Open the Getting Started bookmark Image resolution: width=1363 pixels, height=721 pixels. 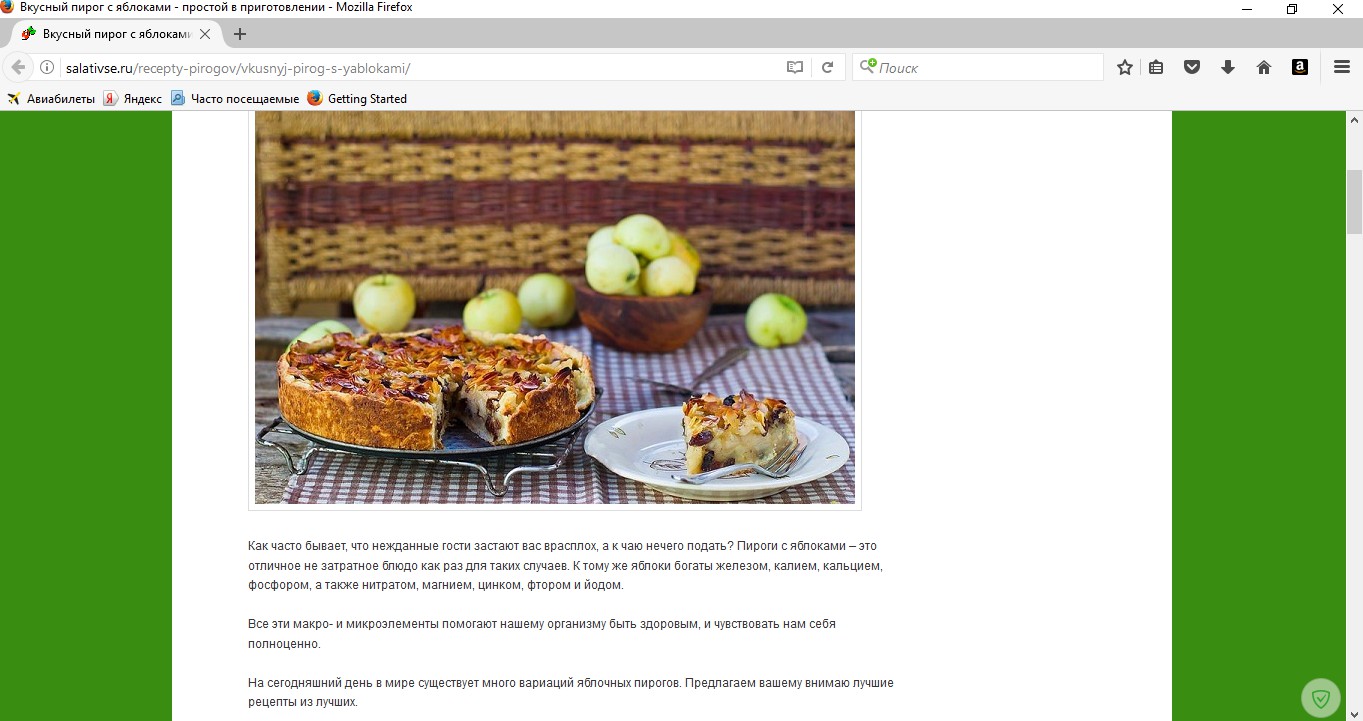[x=357, y=98]
